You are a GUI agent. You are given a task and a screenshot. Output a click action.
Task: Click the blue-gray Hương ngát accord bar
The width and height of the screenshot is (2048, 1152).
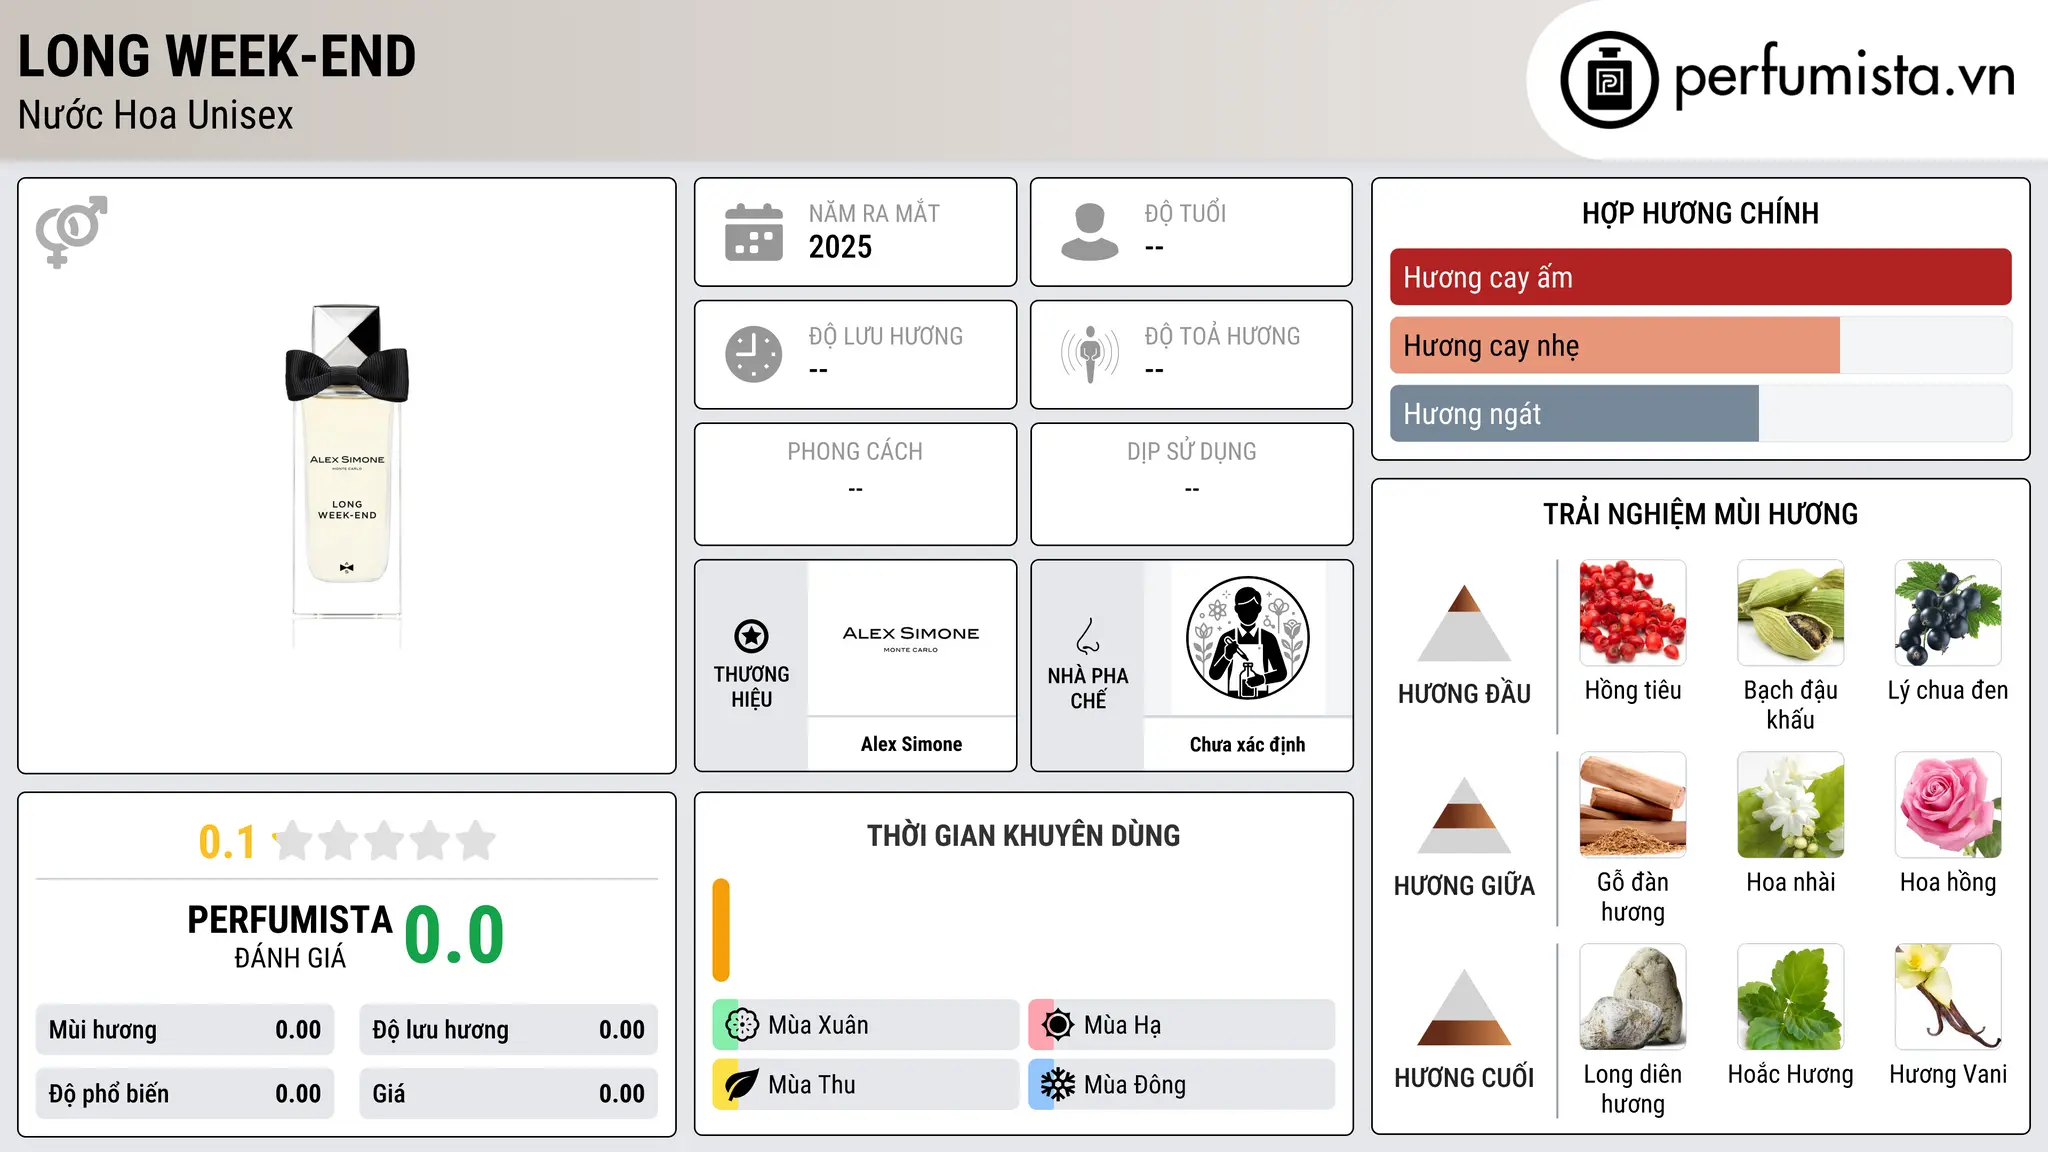1574,413
